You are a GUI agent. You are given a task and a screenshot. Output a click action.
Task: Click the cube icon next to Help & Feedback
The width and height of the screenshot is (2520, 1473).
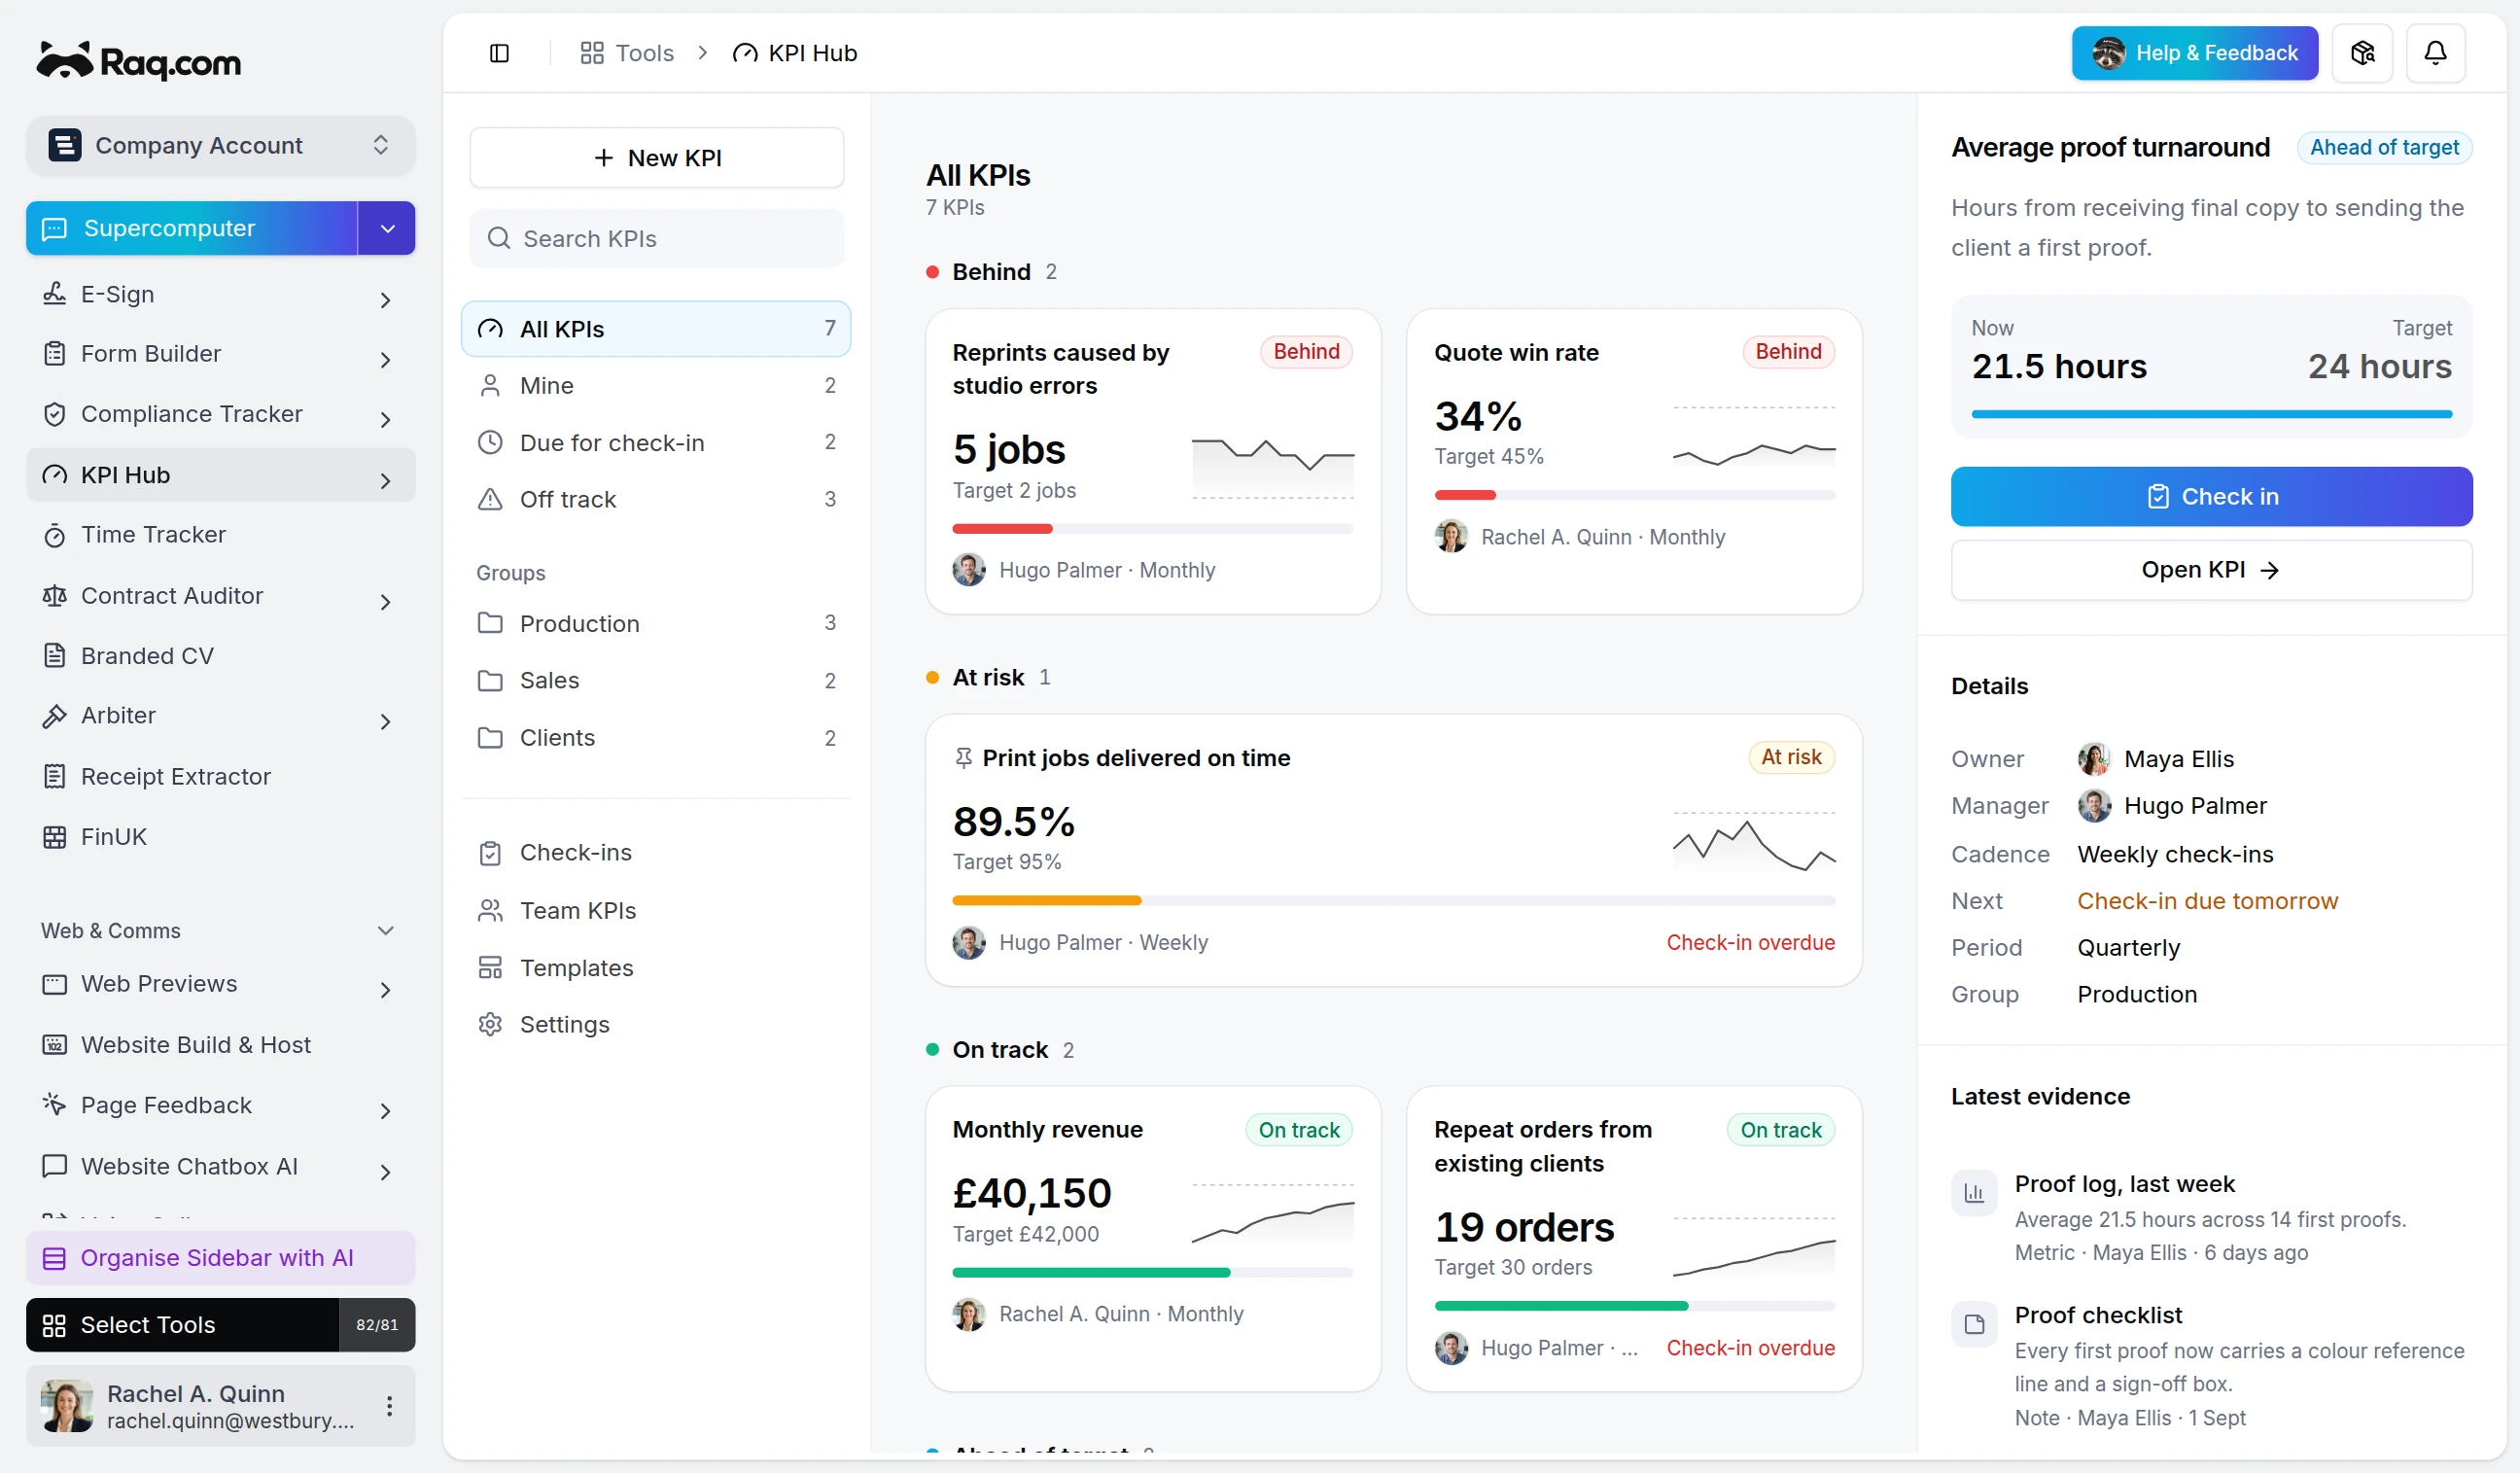[x=2362, y=53]
